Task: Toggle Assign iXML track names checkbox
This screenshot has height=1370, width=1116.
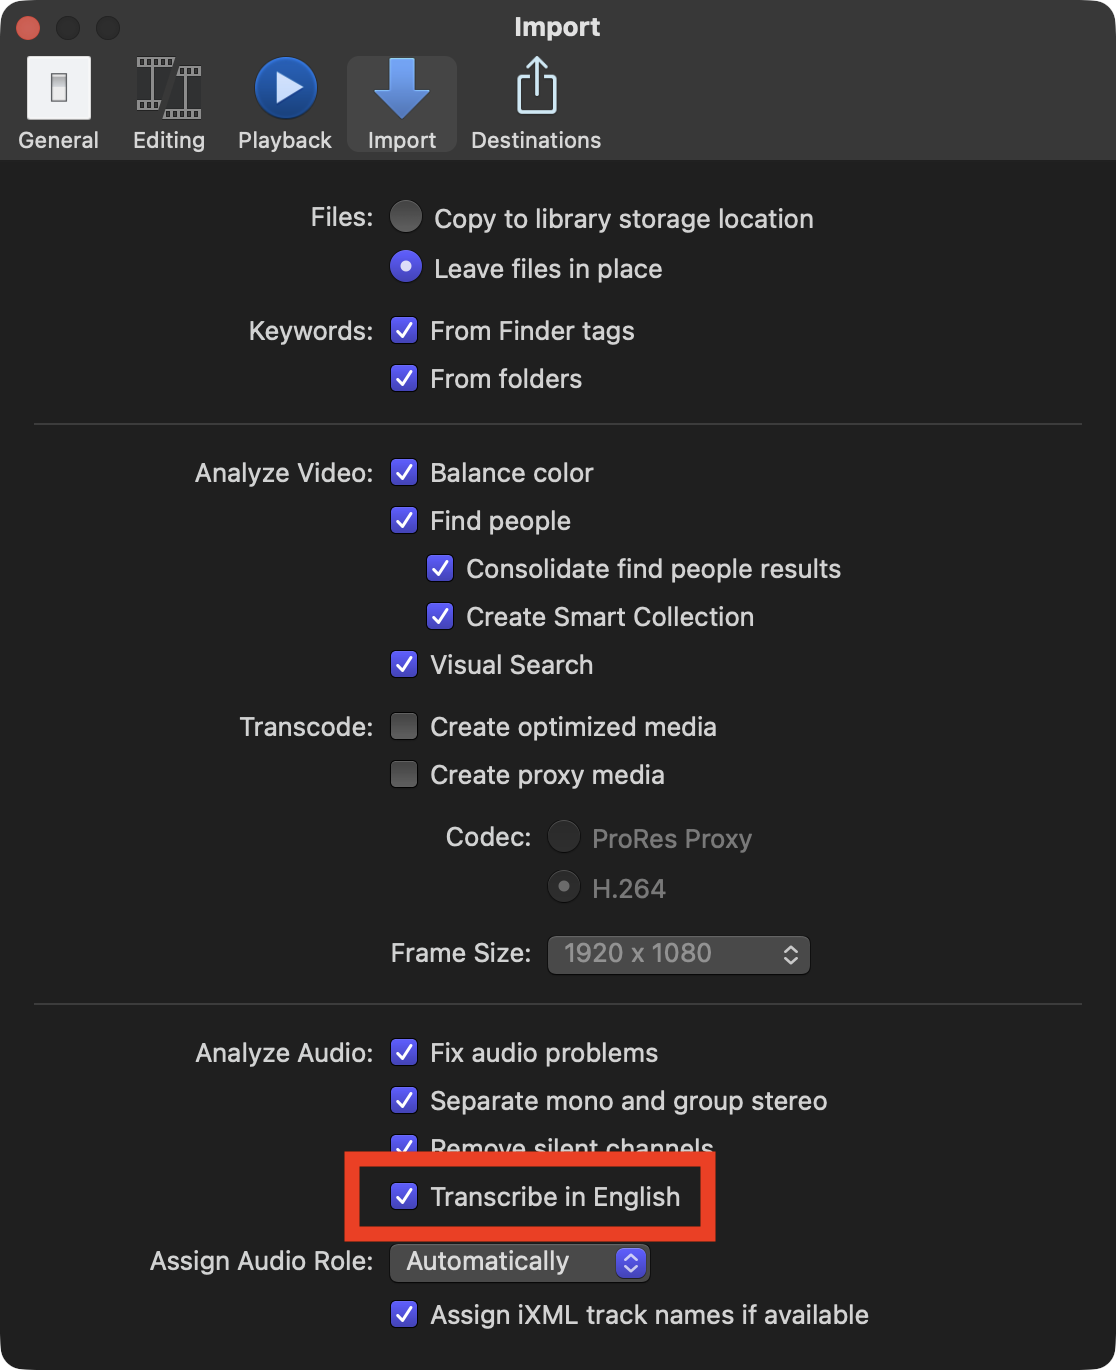Action: click(x=404, y=1314)
